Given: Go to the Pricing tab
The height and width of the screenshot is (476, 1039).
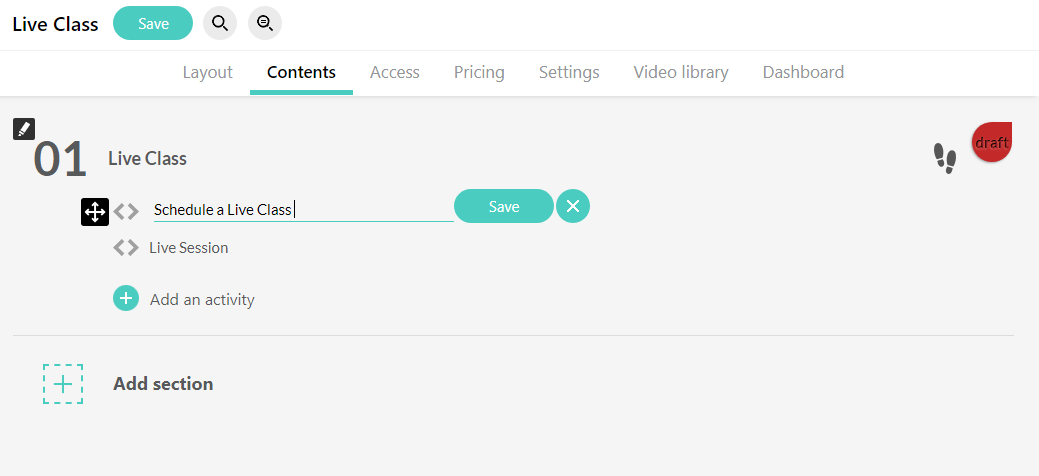Looking at the screenshot, I should (x=479, y=72).
